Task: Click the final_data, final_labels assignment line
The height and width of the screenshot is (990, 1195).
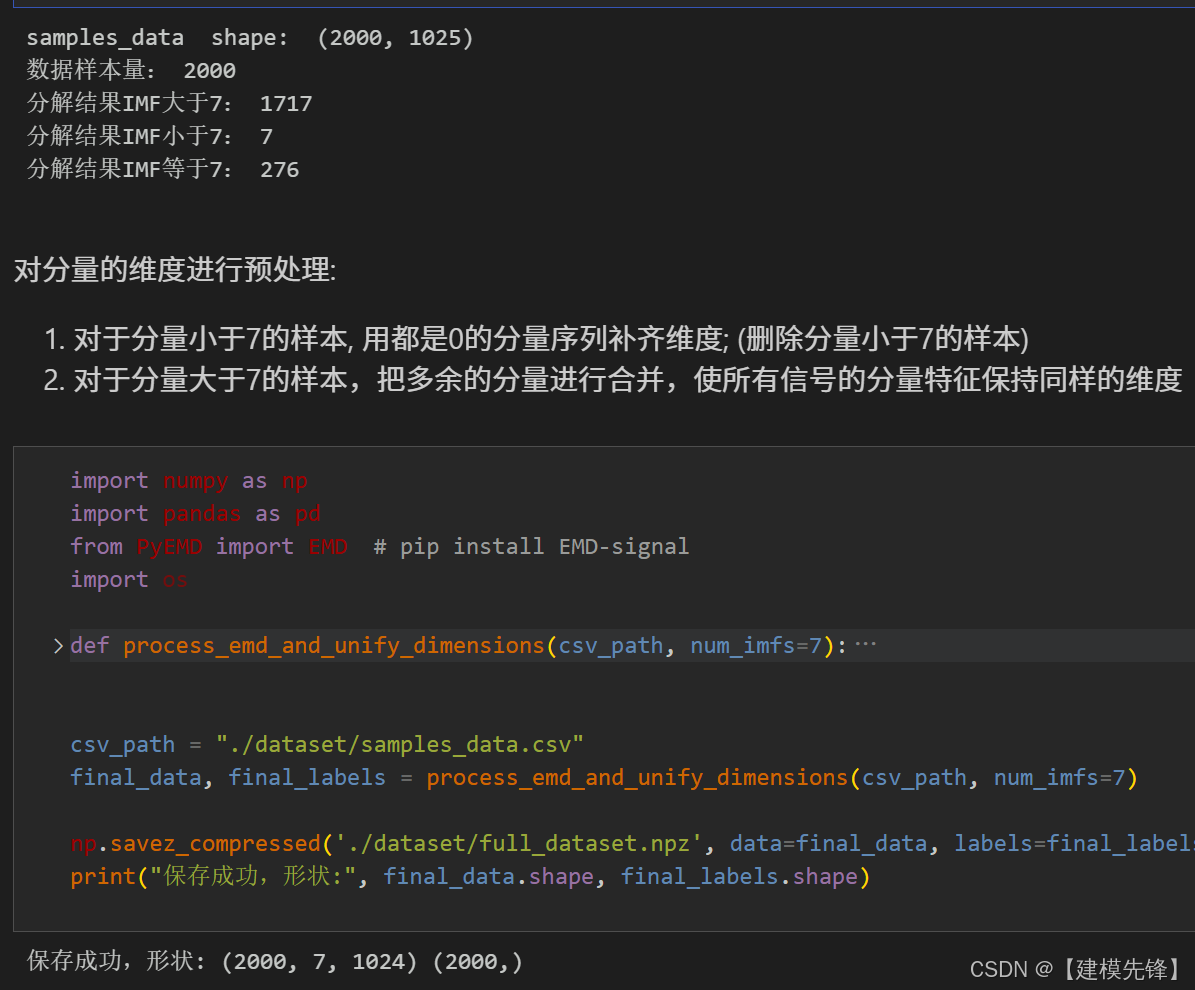Action: pyautogui.click(x=604, y=777)
